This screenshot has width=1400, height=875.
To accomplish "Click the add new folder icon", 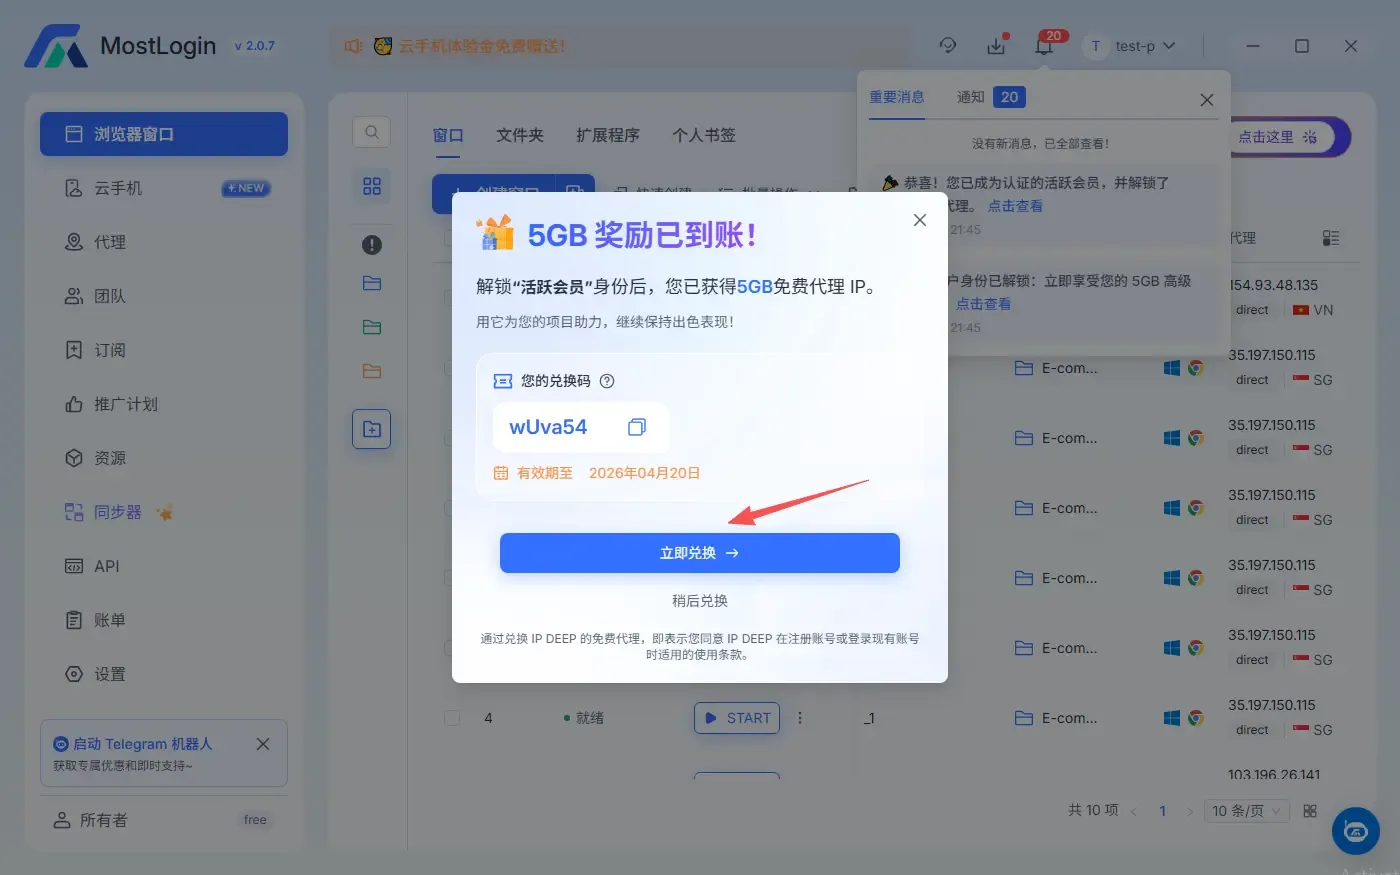I will click(x=371, y=429).
